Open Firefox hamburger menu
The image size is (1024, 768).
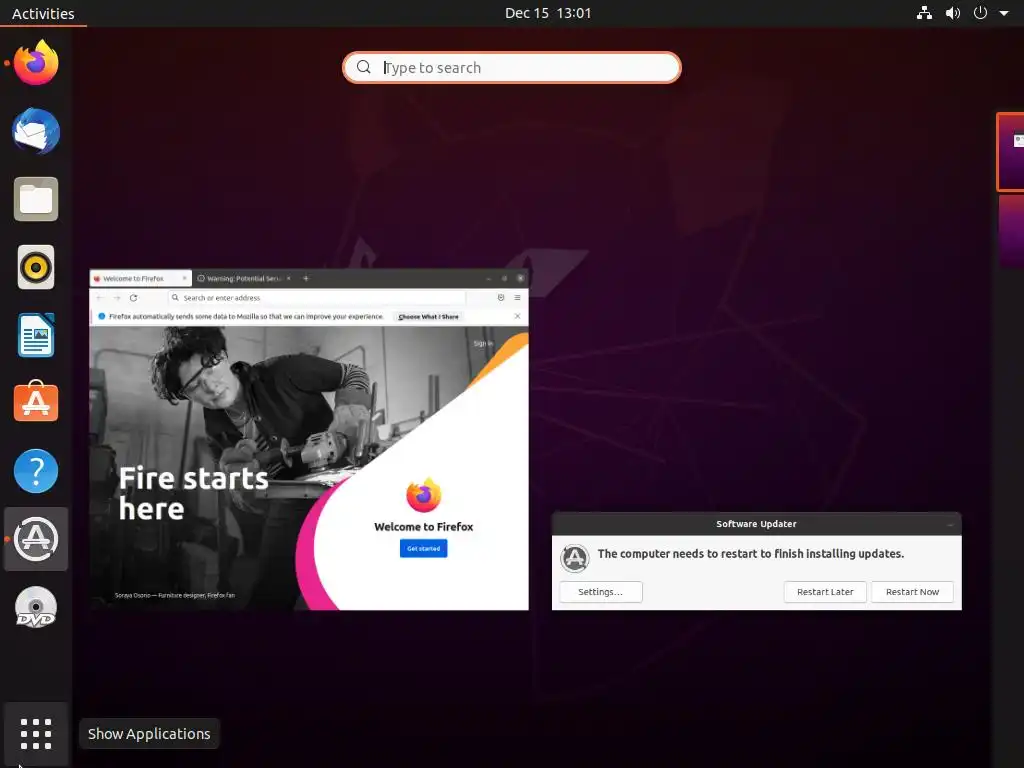point(517,298)
